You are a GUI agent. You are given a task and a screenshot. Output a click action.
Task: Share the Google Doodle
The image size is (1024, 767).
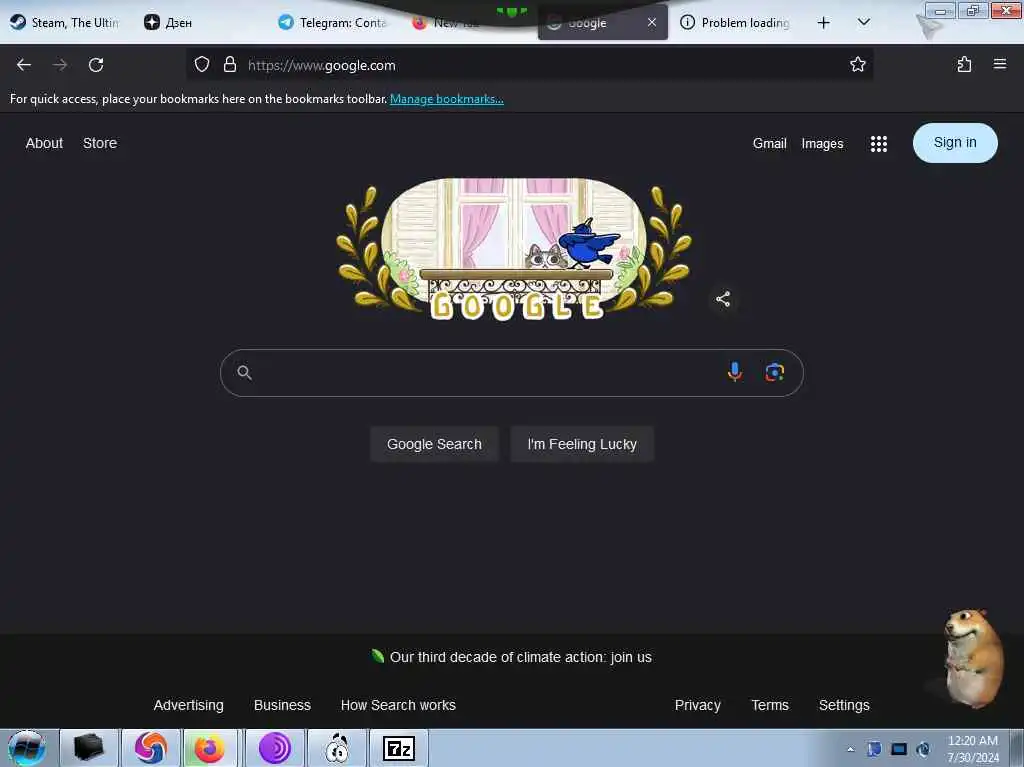(x=723, y=299)
